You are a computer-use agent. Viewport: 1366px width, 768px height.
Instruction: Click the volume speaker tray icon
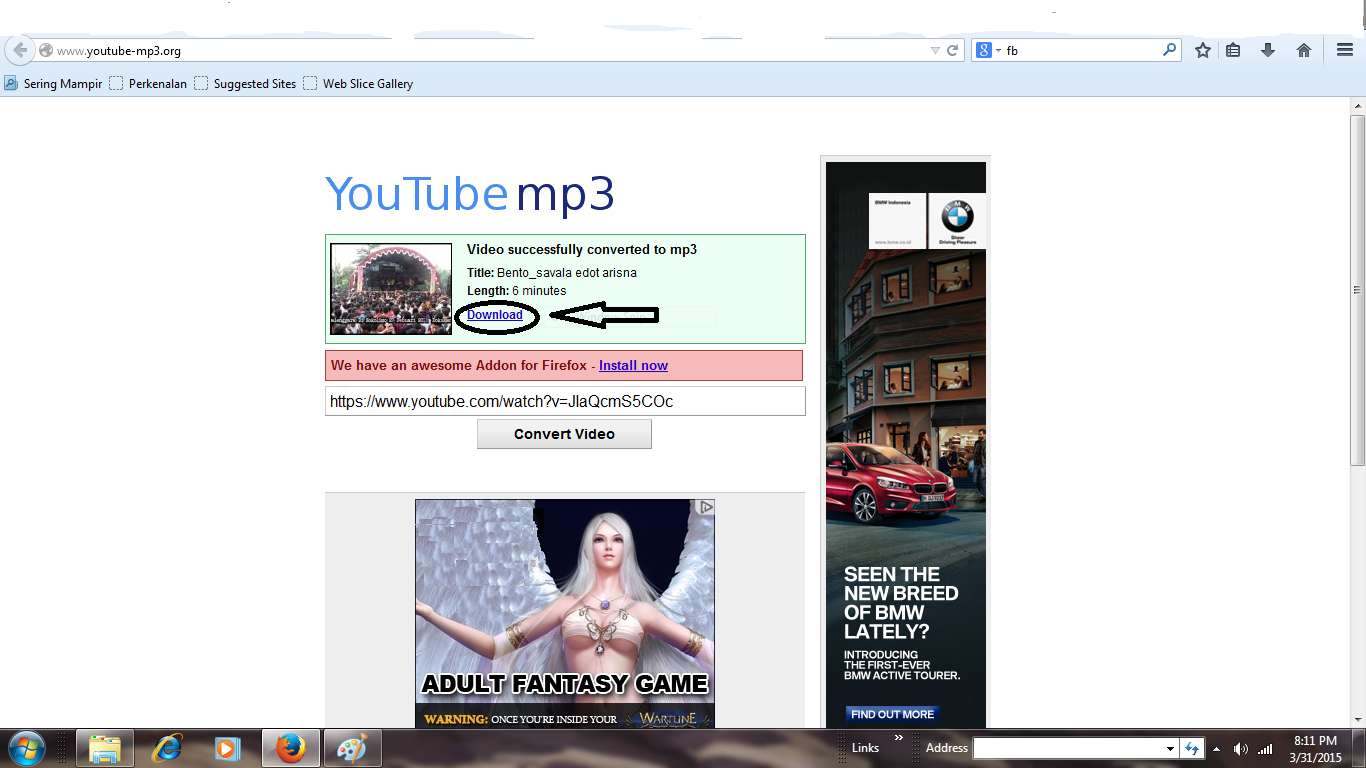(x=1241, y=748)
